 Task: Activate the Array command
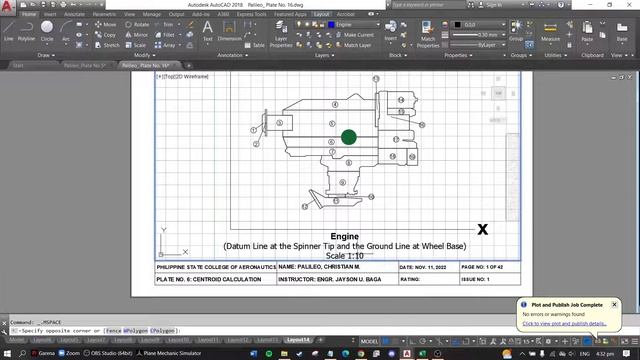pos(165,45)
